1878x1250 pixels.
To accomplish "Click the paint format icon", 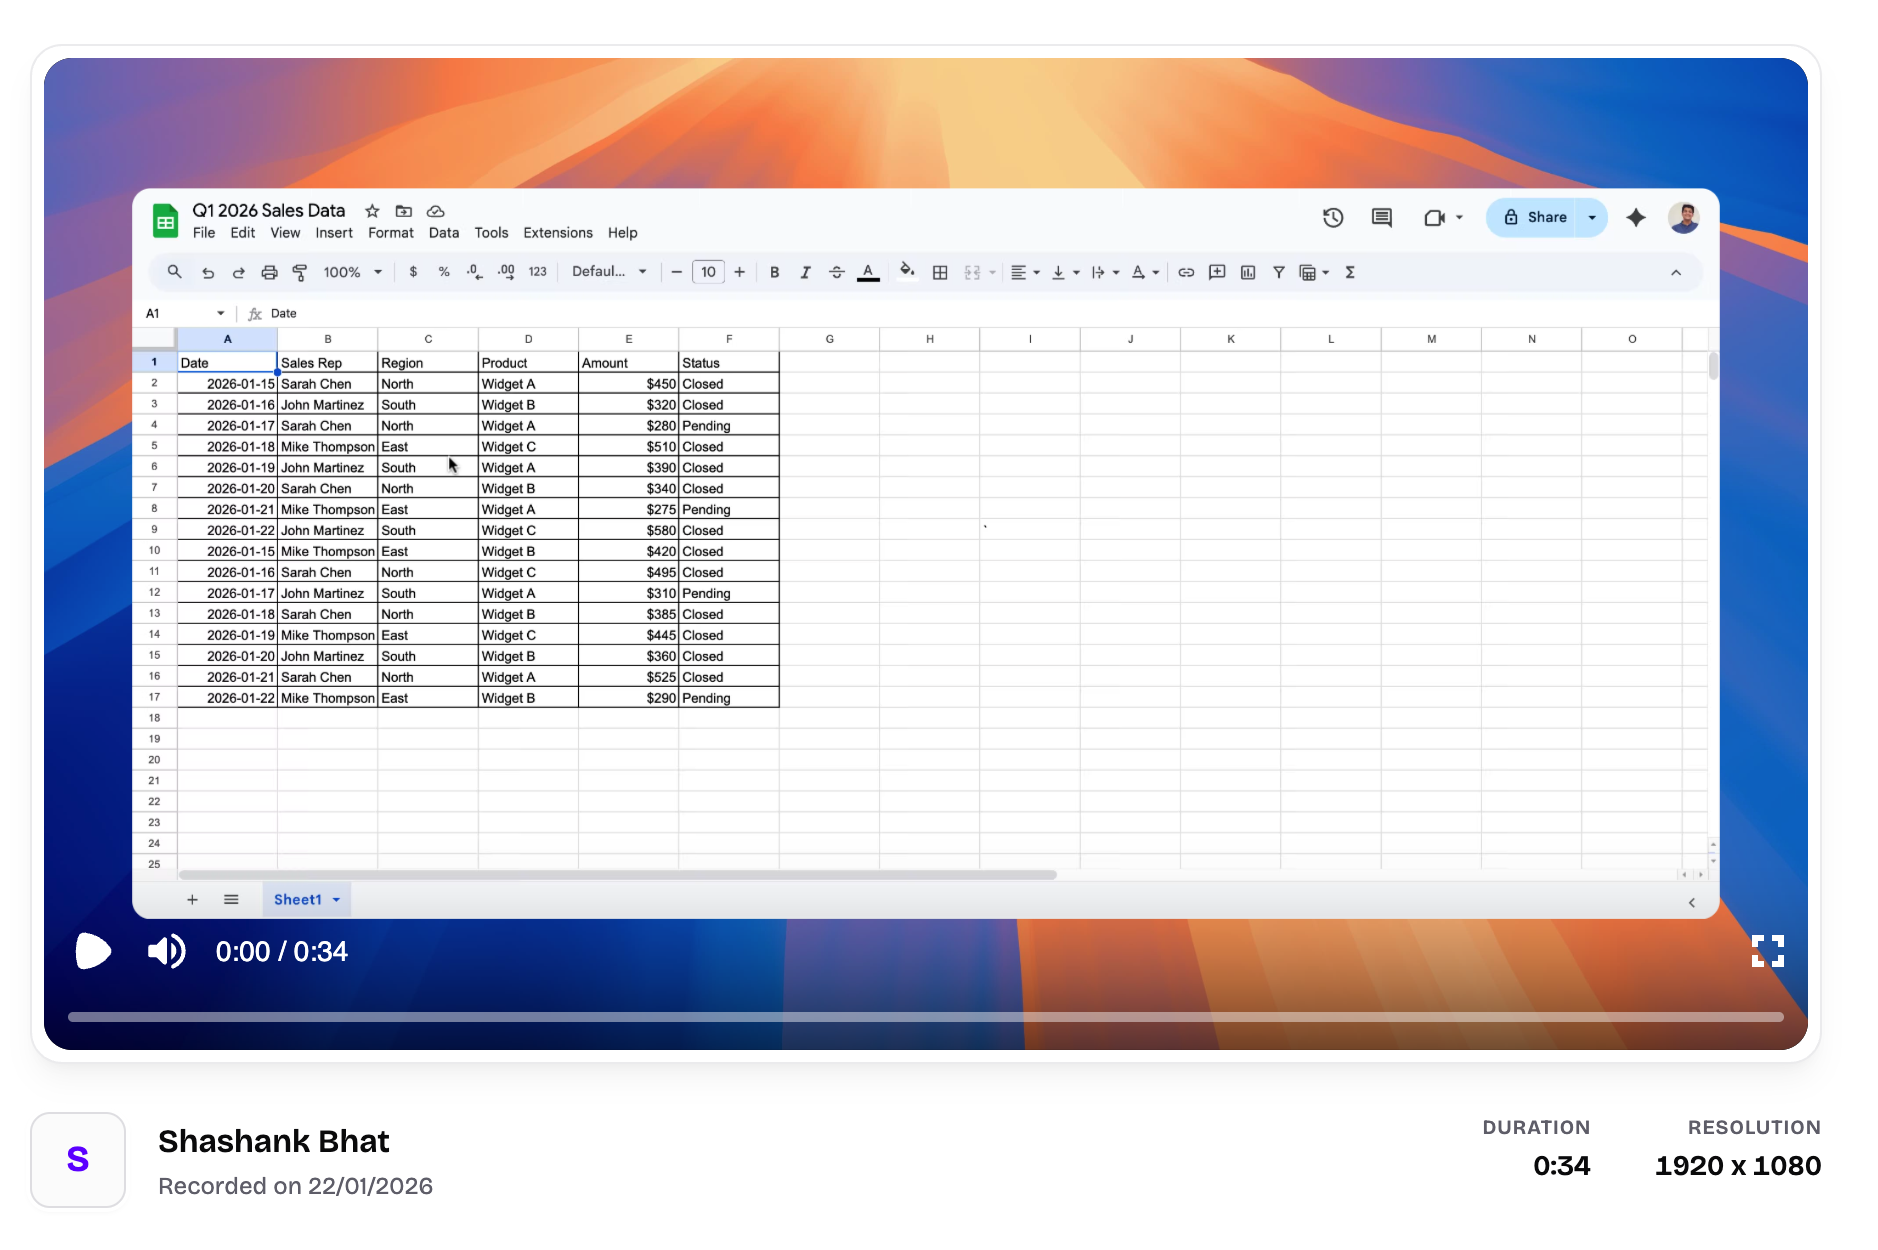I will 300,272.
